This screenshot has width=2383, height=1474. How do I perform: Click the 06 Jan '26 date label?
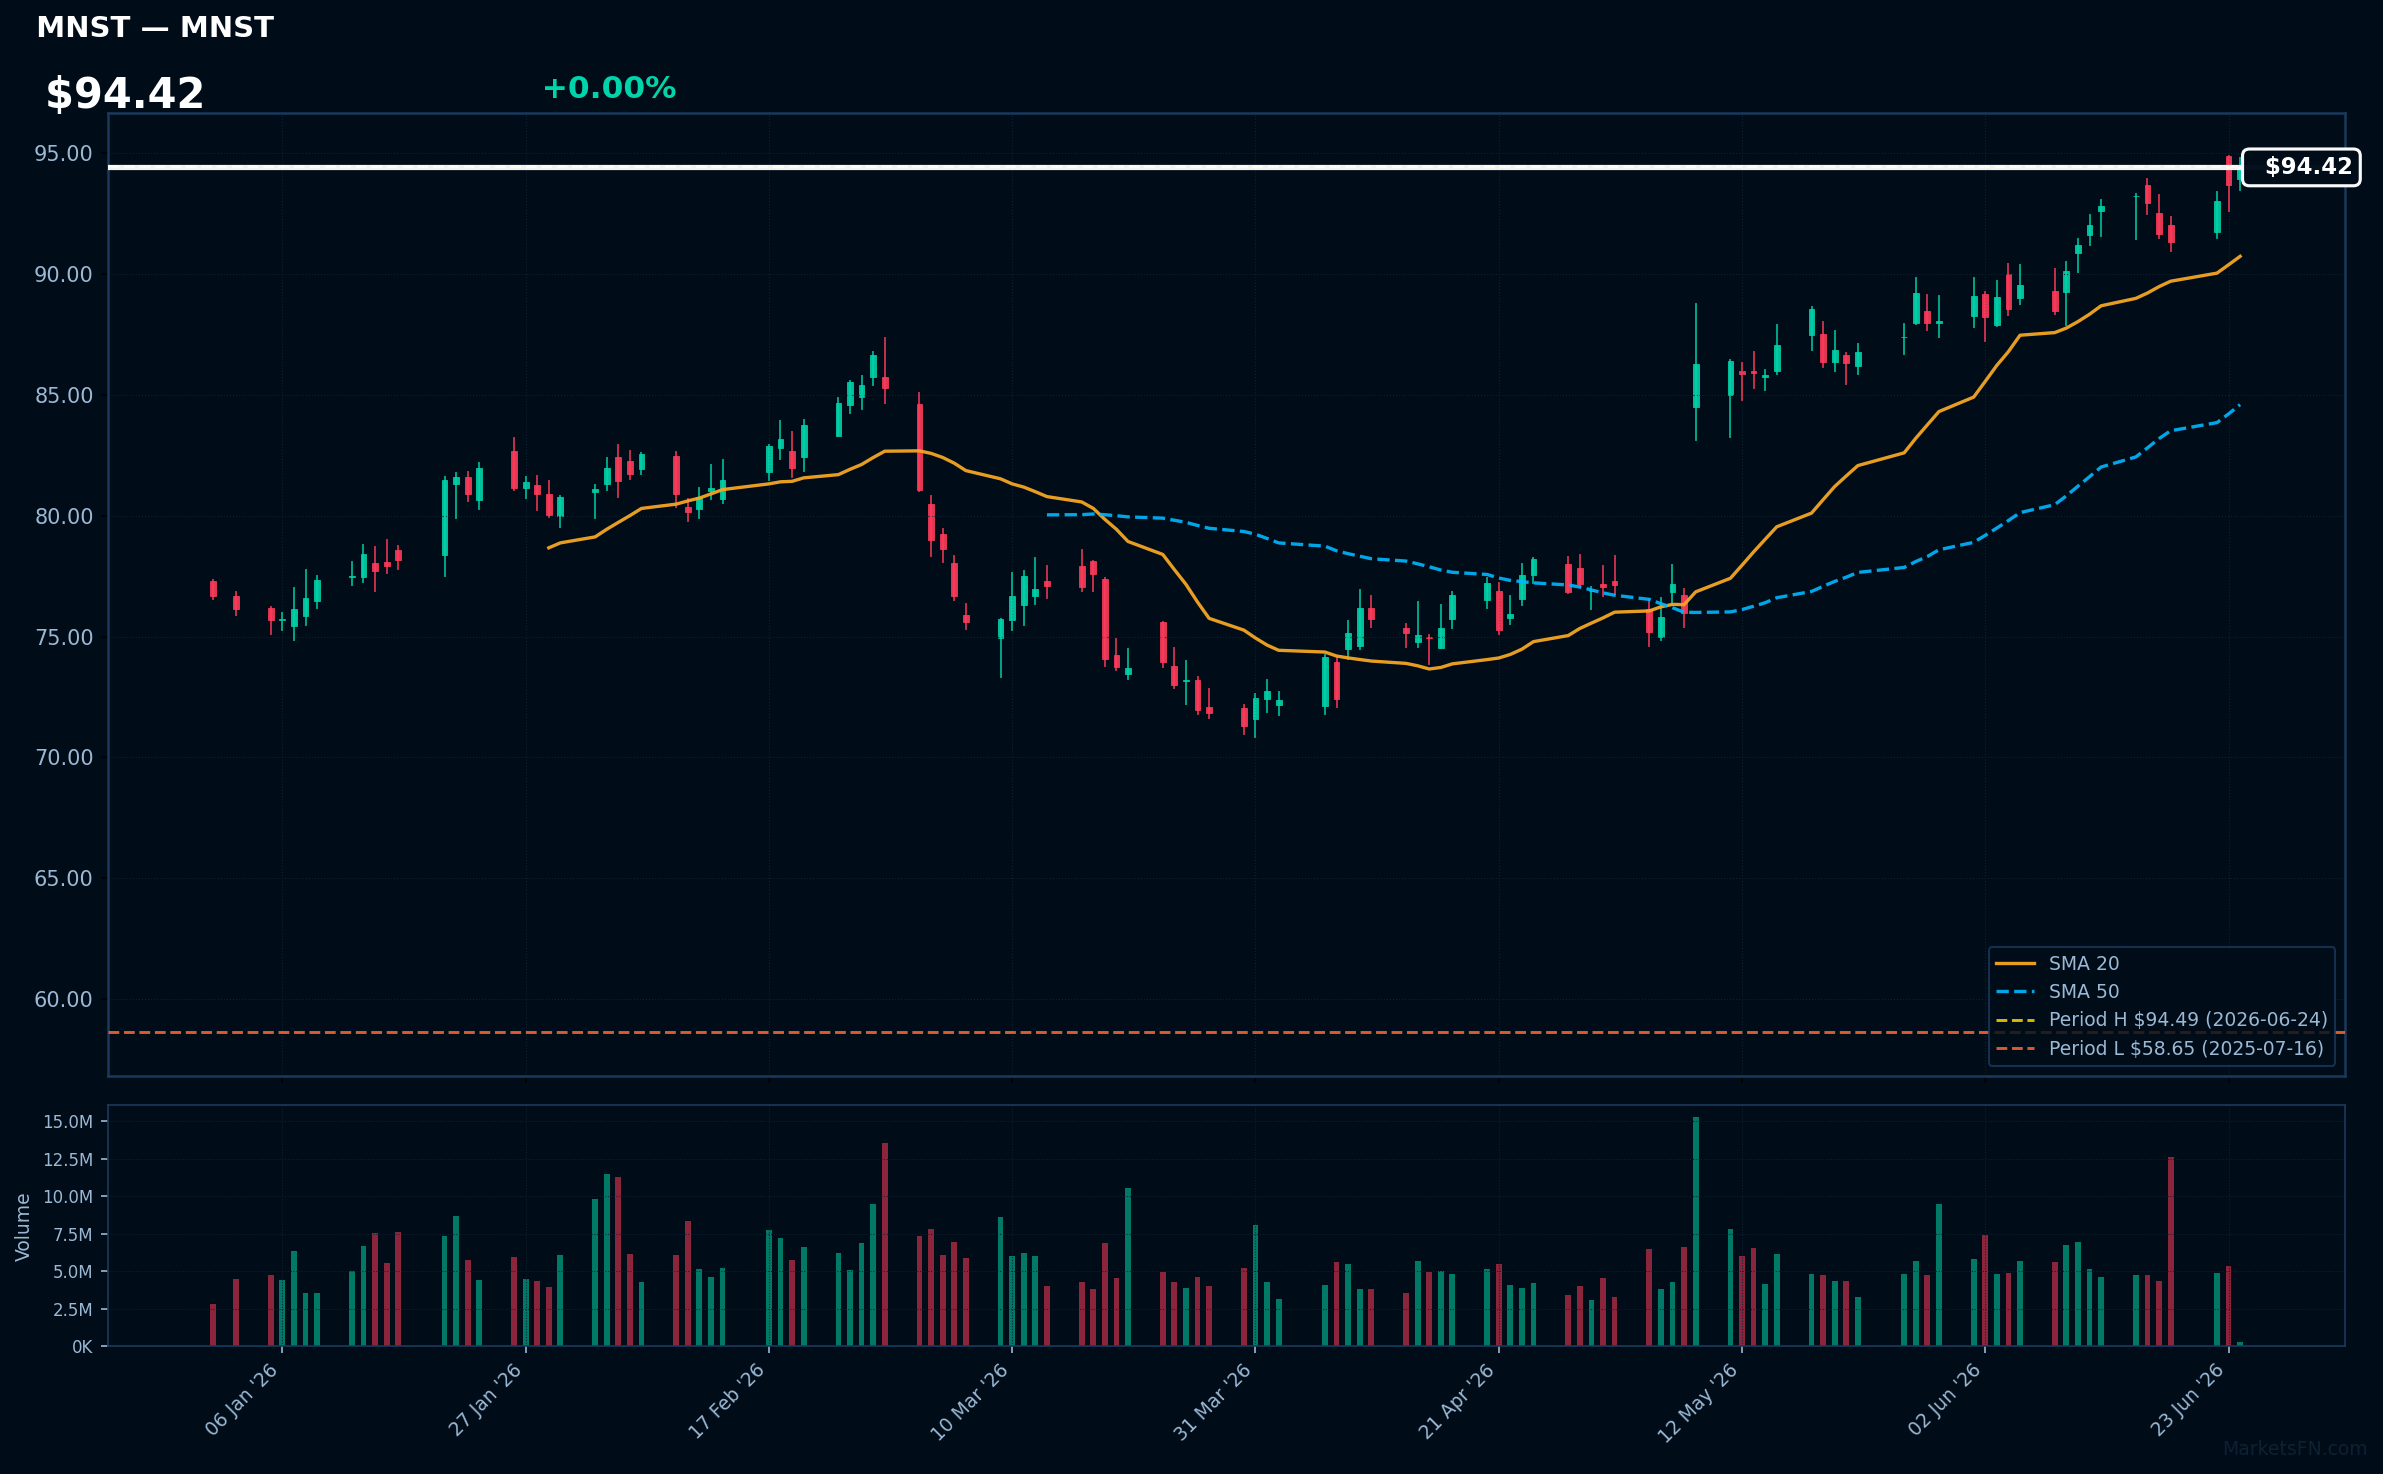(x=241, y=1400)
